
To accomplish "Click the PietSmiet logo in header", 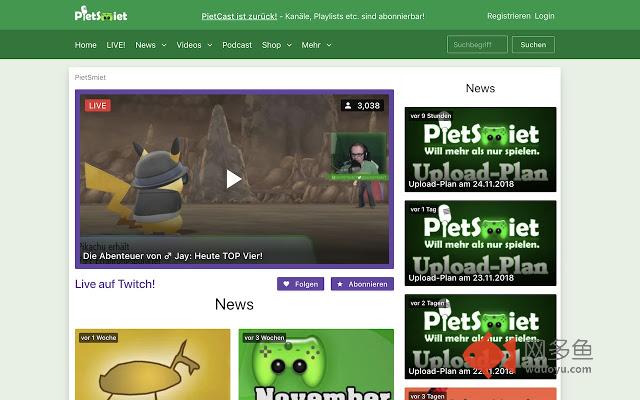I will coord(101,14).
